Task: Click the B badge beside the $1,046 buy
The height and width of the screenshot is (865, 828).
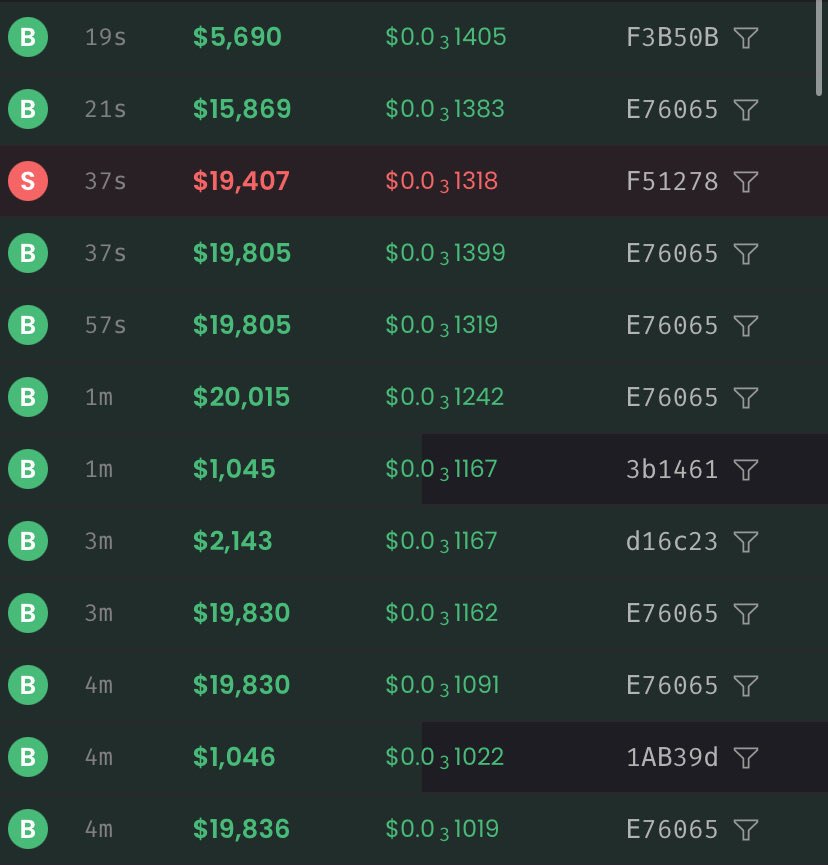Action: coord(28,757)
